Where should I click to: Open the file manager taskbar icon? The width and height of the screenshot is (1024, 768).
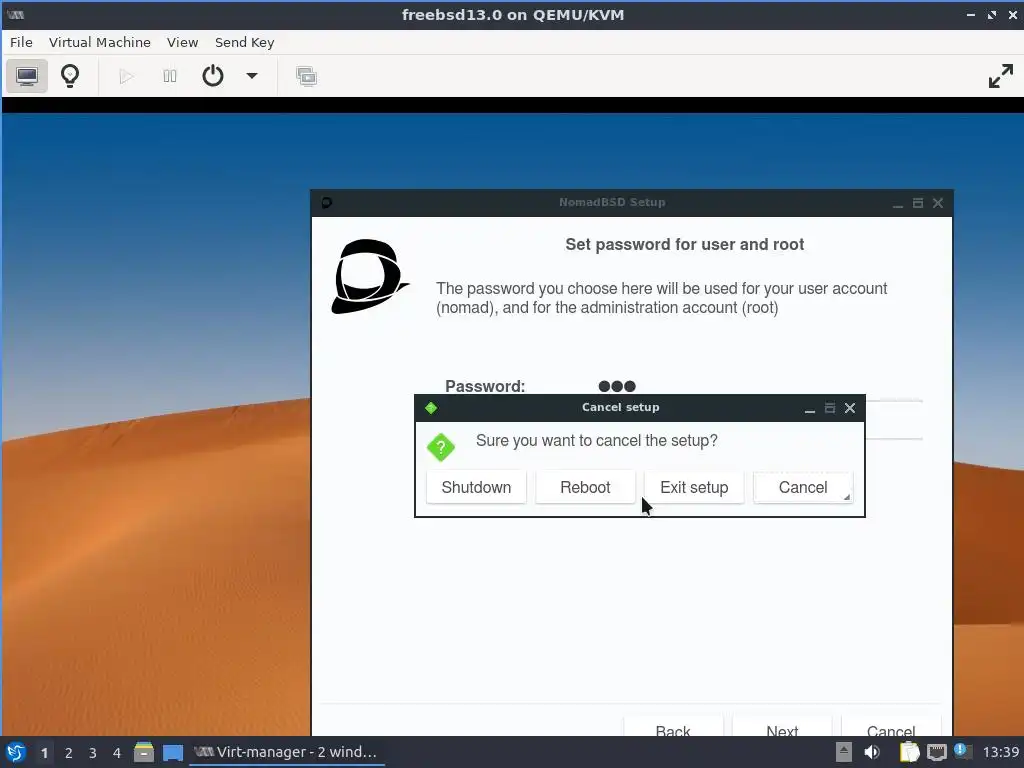(x=144, y=752)
